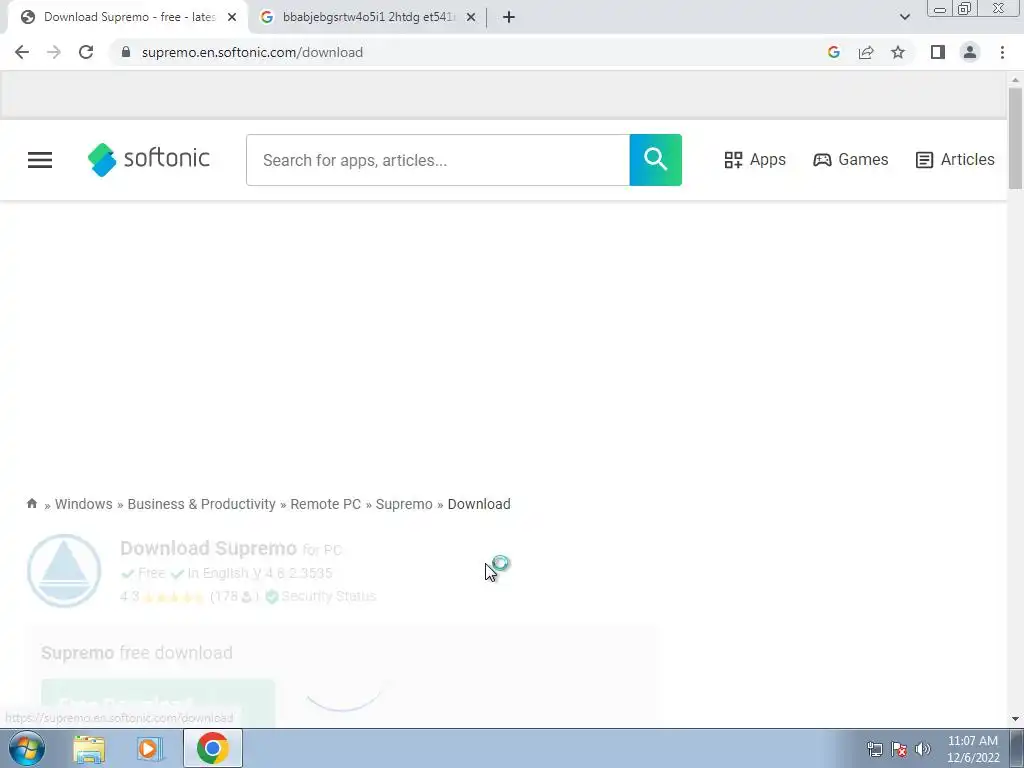Open Business & Productivity breadcrumb link

coord(201,504)
